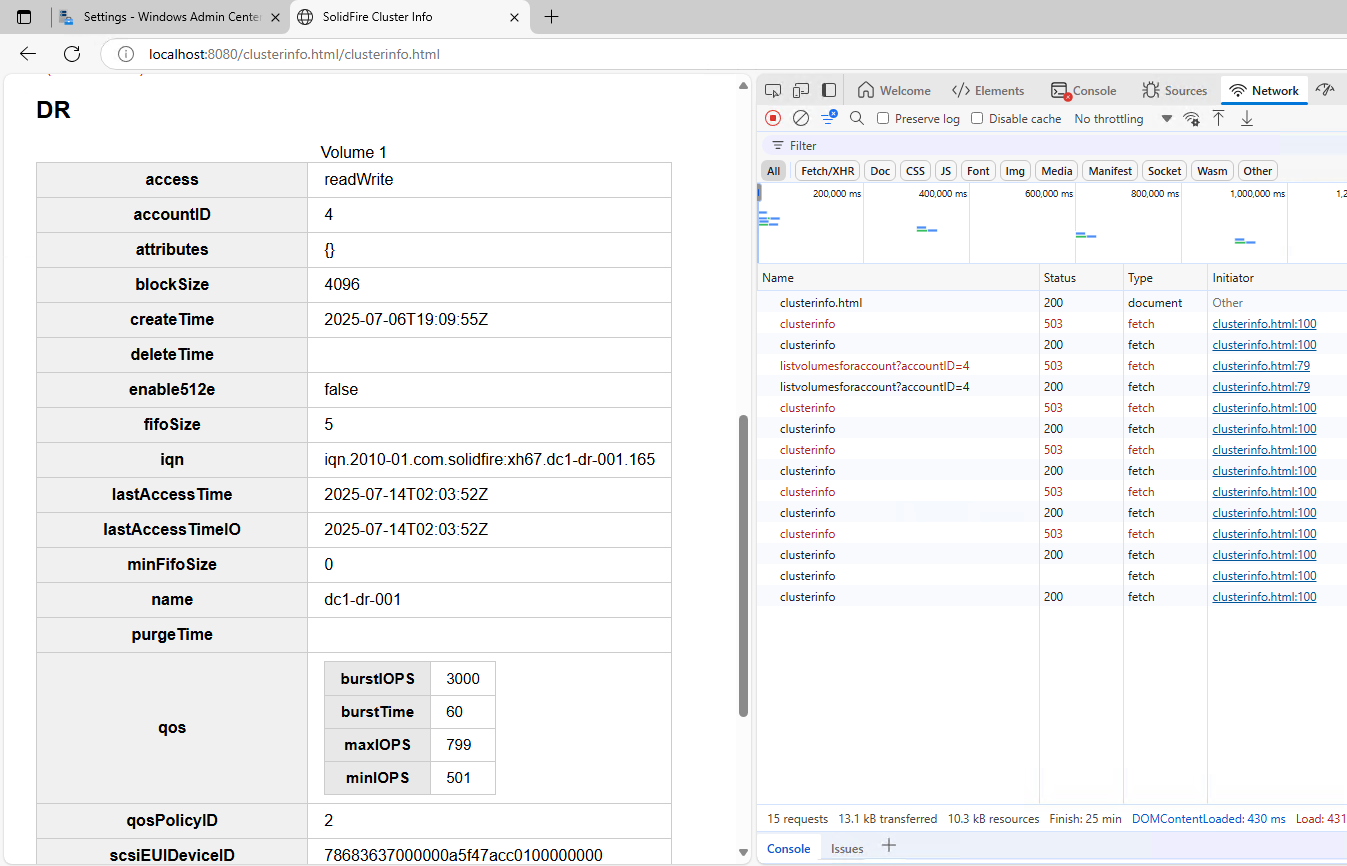Viewport: 1347px width, 866px height.
Task: Filter requests by All types
Action: pyautogui.click(x=773, y=171)
